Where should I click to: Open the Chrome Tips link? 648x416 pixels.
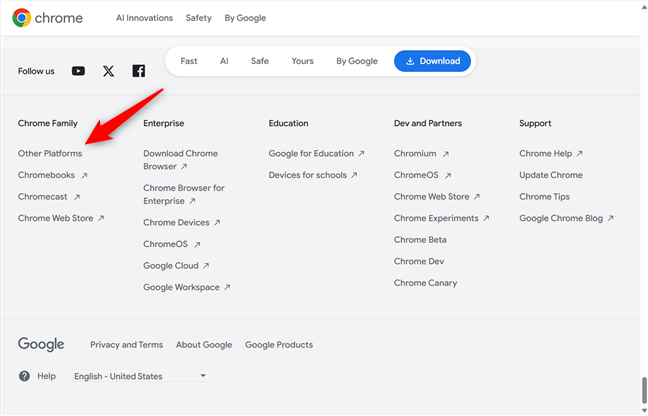(544, 197)
